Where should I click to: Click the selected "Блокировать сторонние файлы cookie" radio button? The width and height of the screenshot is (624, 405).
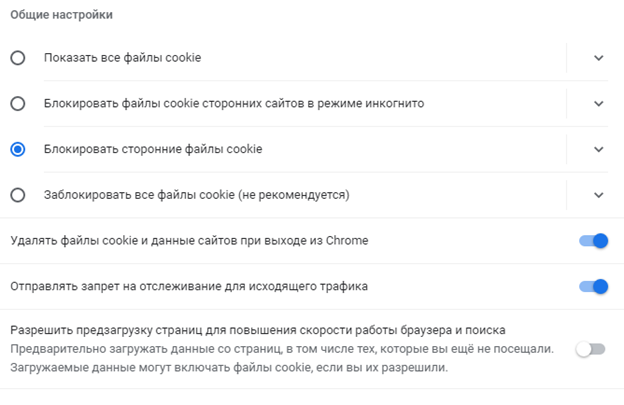pyautogui.click(x=17, y=149)
